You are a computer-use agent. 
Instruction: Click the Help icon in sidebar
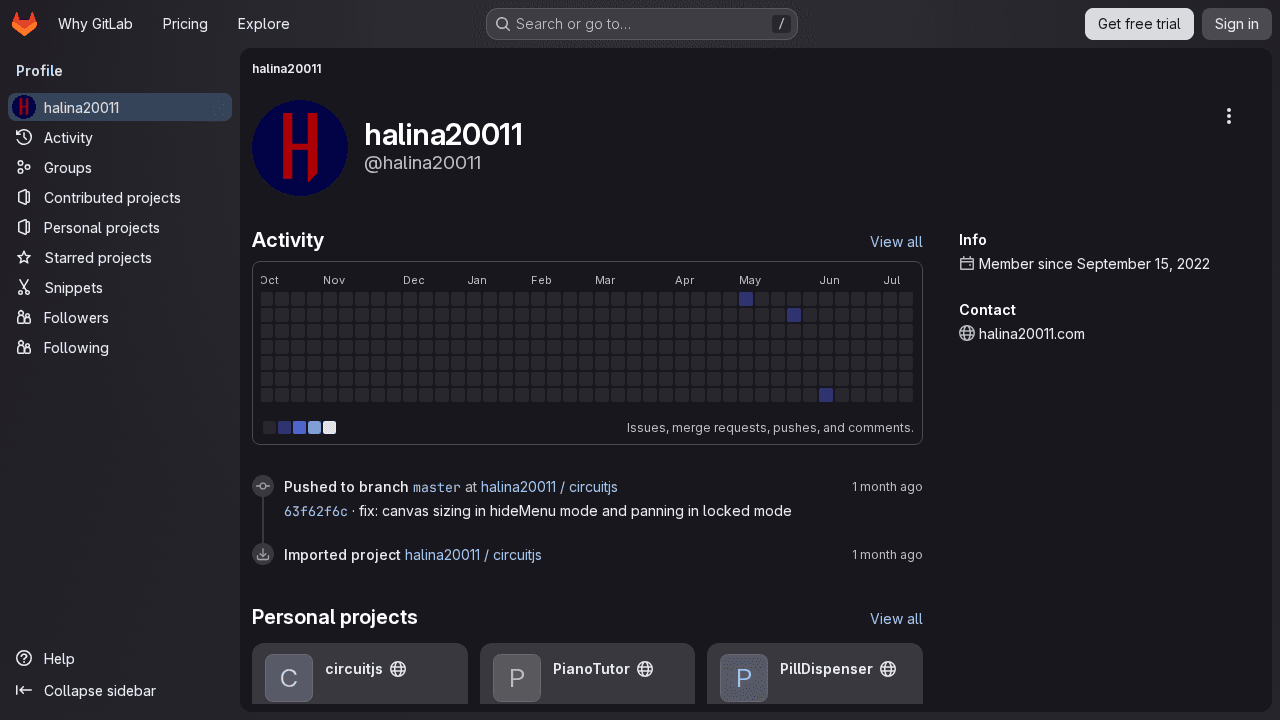[24, 658]
